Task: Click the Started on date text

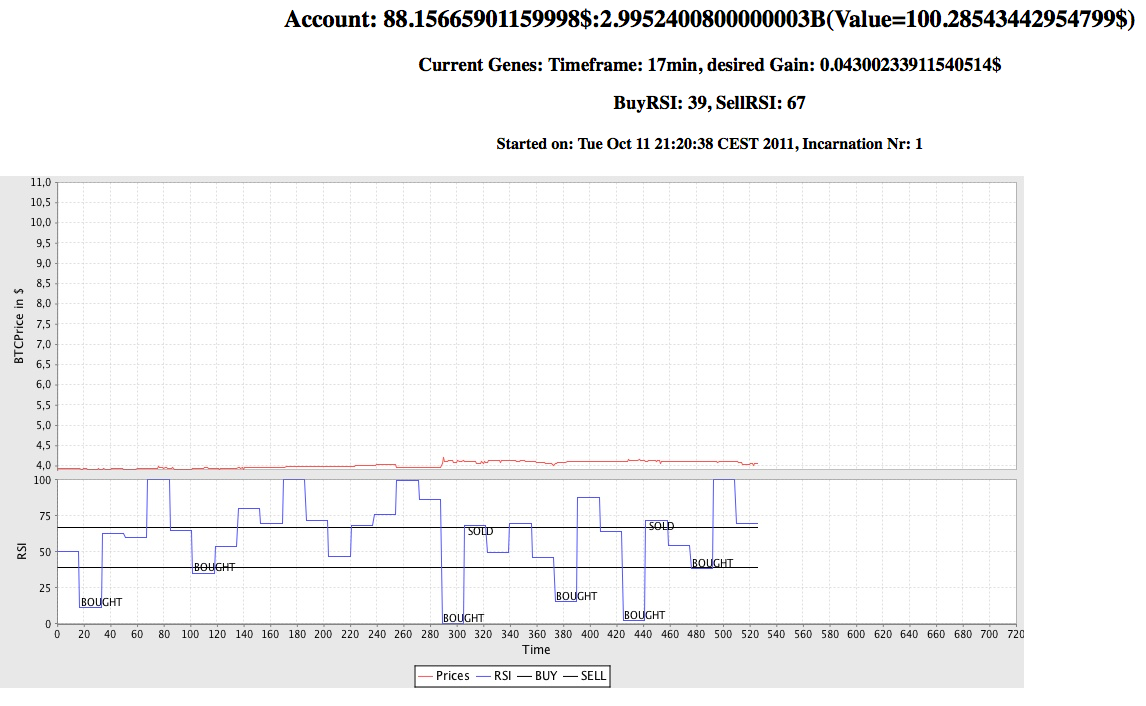Action: [710, 144]
